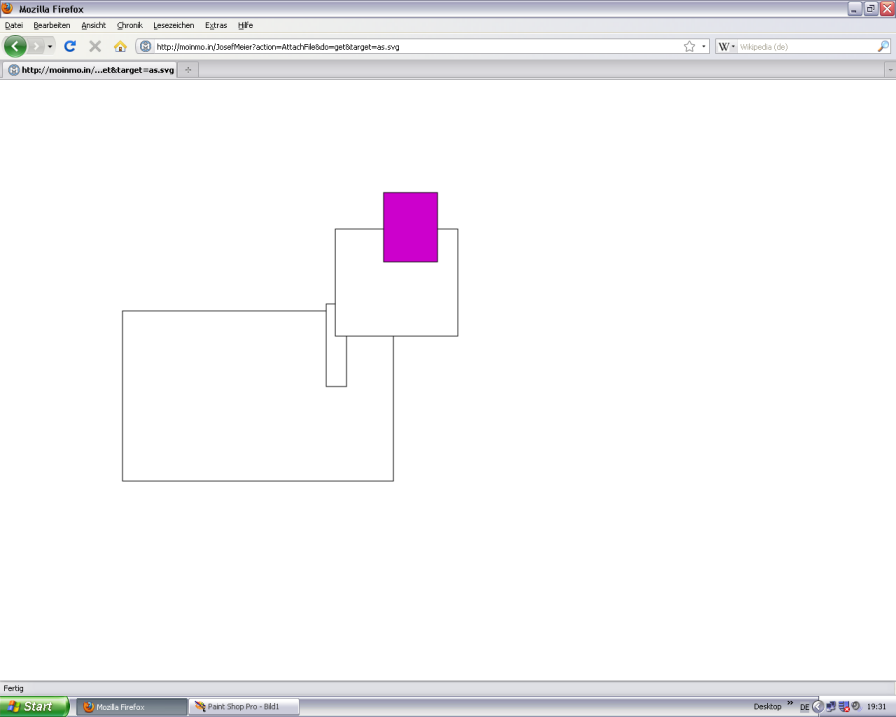Viewport: 896px width, 717px height.
Task: Select the as.svg browser tab
Action: click(x=90, y=70)
